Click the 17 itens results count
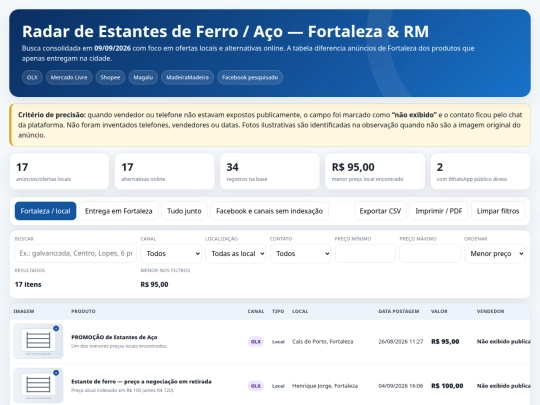 pyautogui.click(x=28, y=284)
